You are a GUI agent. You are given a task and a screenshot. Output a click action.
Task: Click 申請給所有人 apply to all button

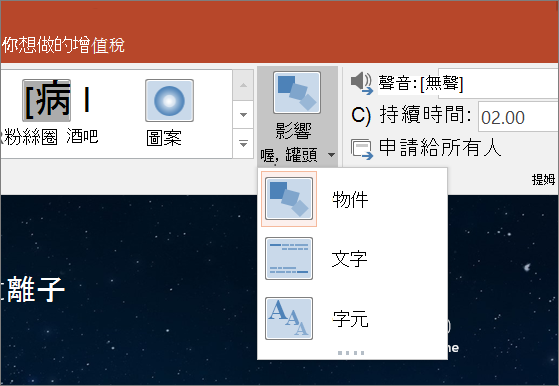[426, 148]
